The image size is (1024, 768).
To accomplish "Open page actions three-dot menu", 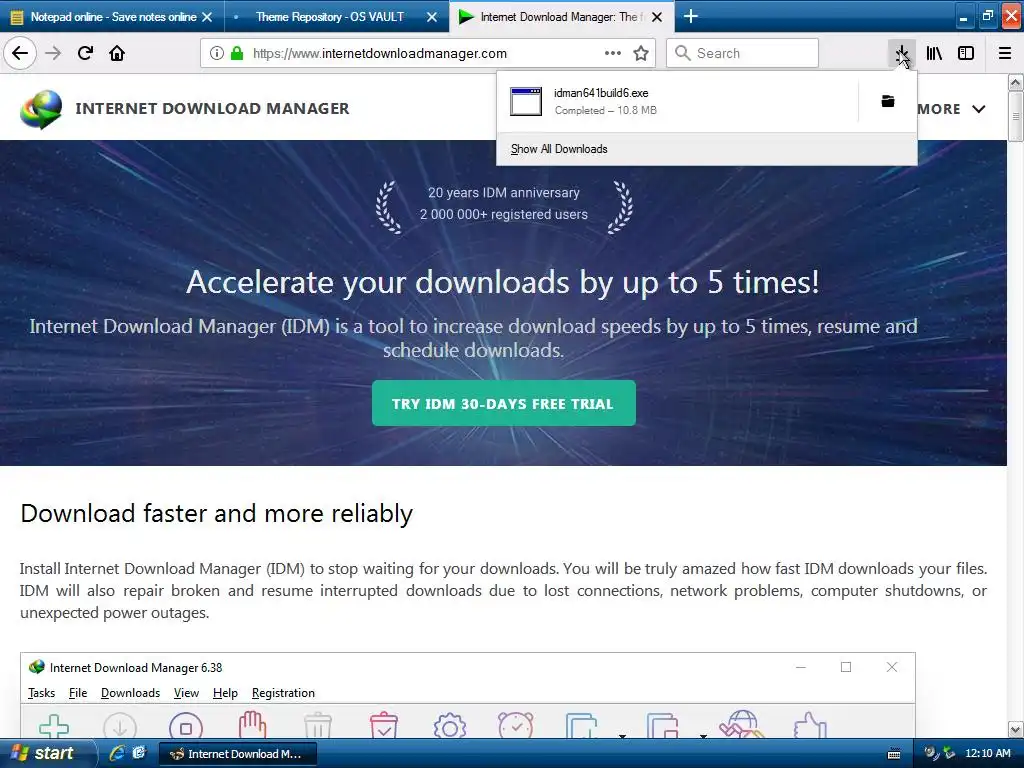I will click(x=613, y=53).
